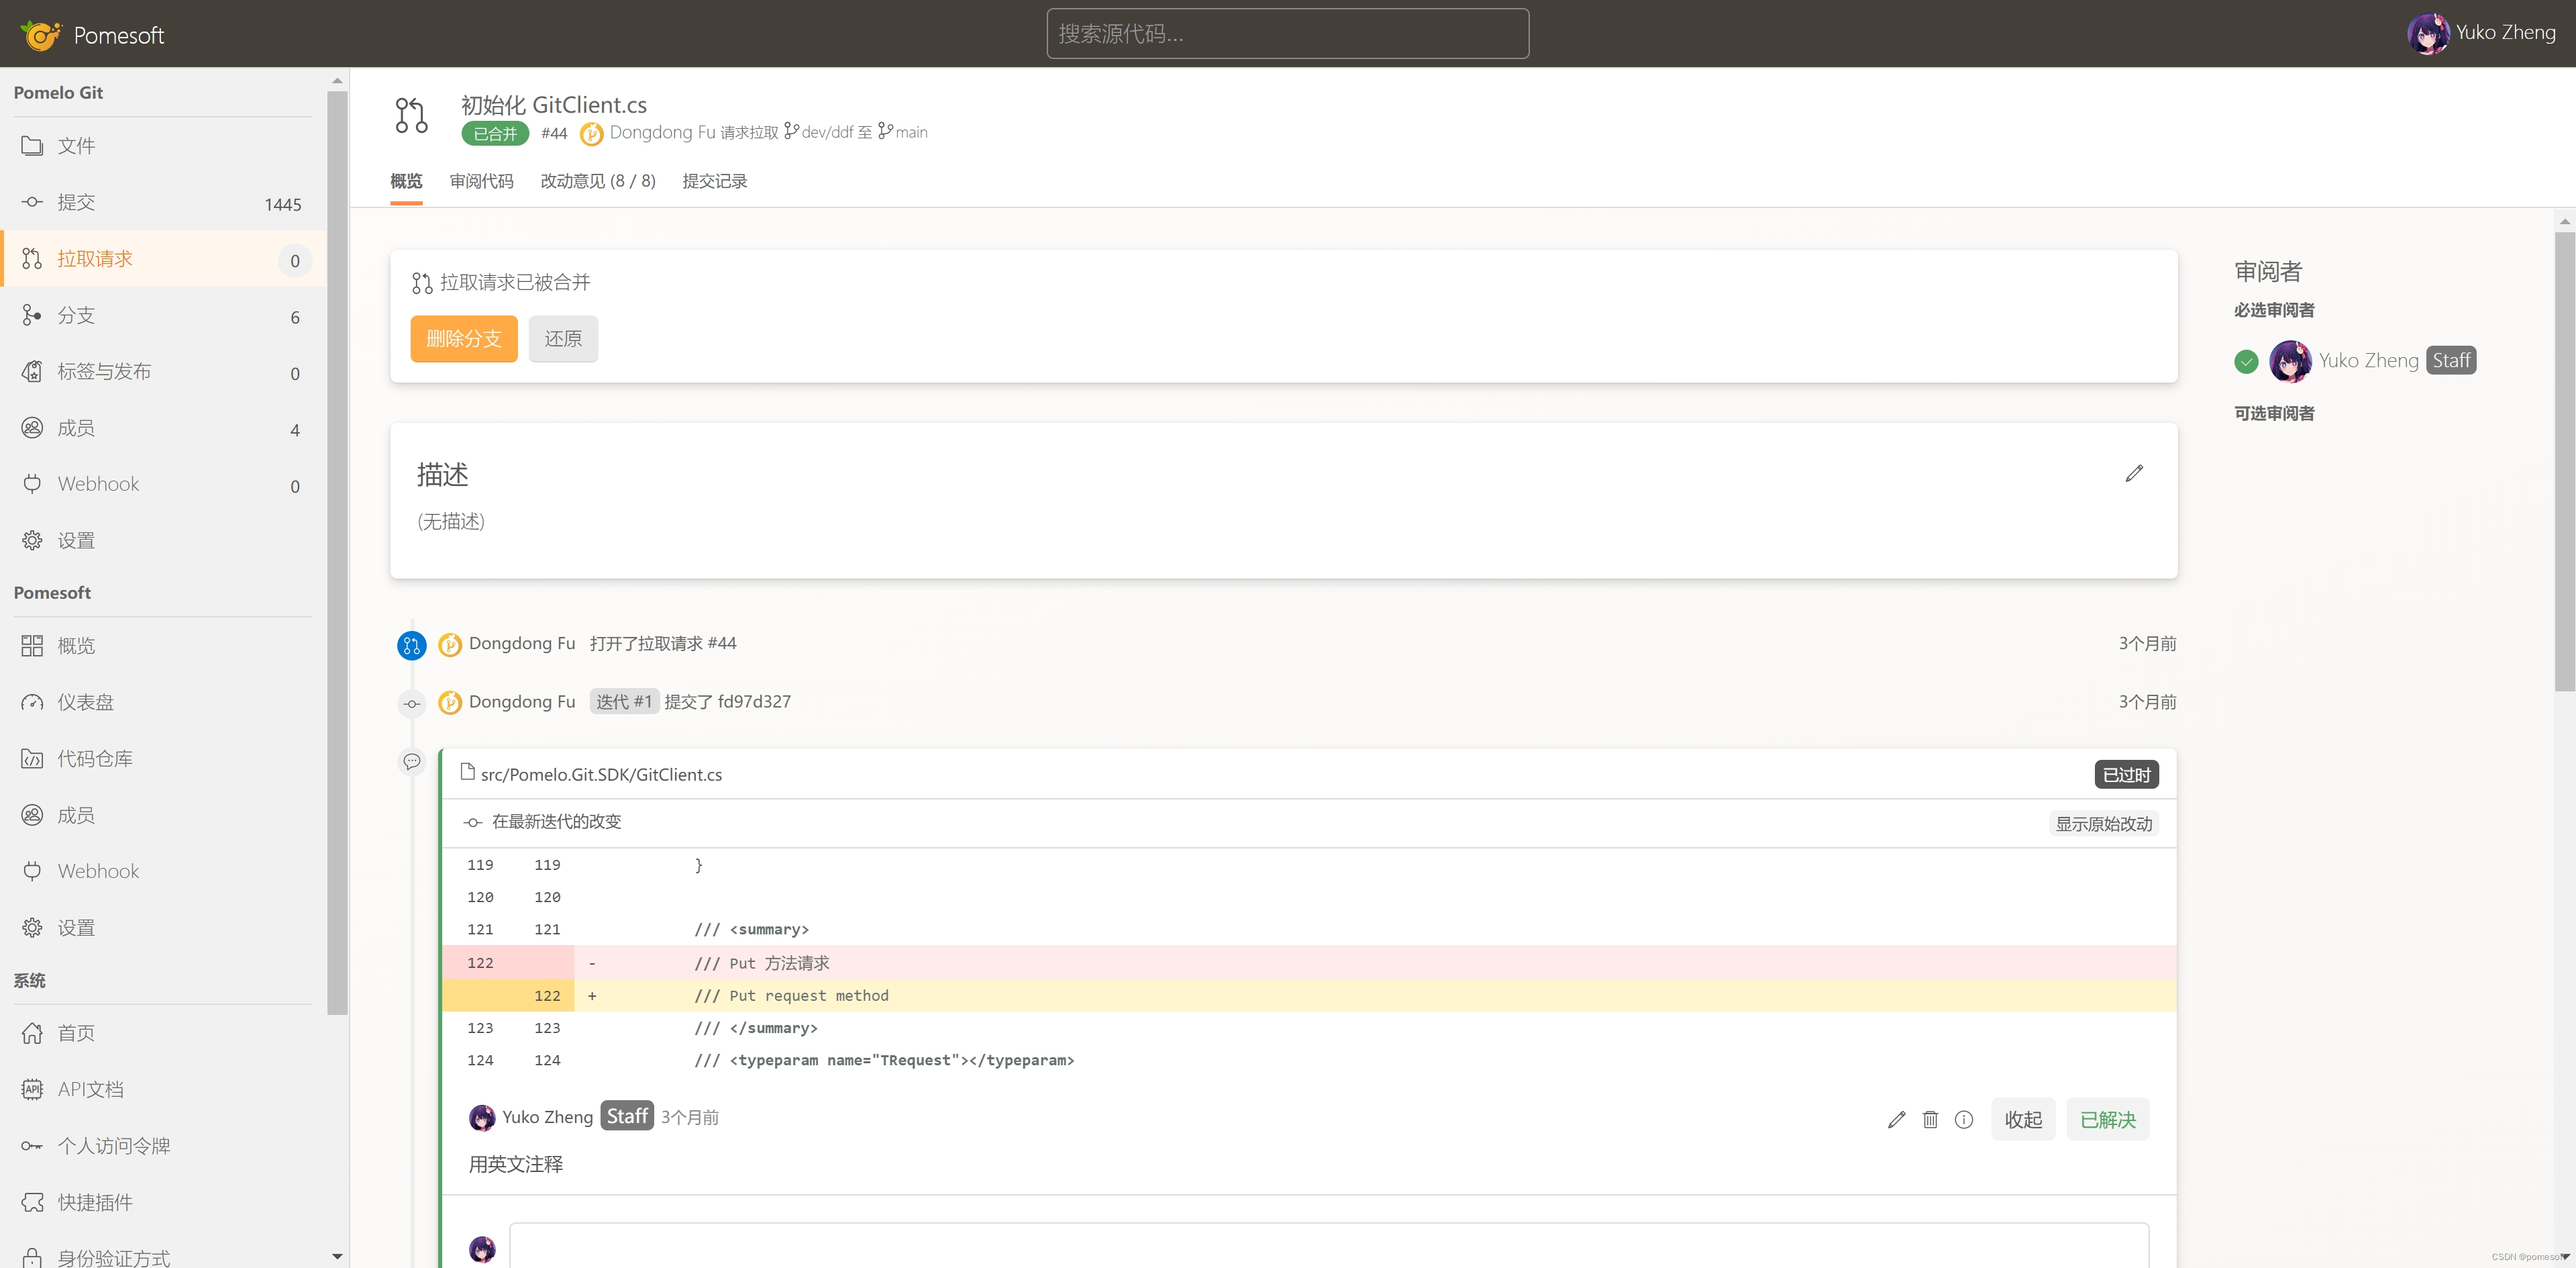Toggle 显示原始改动 view

click(2103, 823)
